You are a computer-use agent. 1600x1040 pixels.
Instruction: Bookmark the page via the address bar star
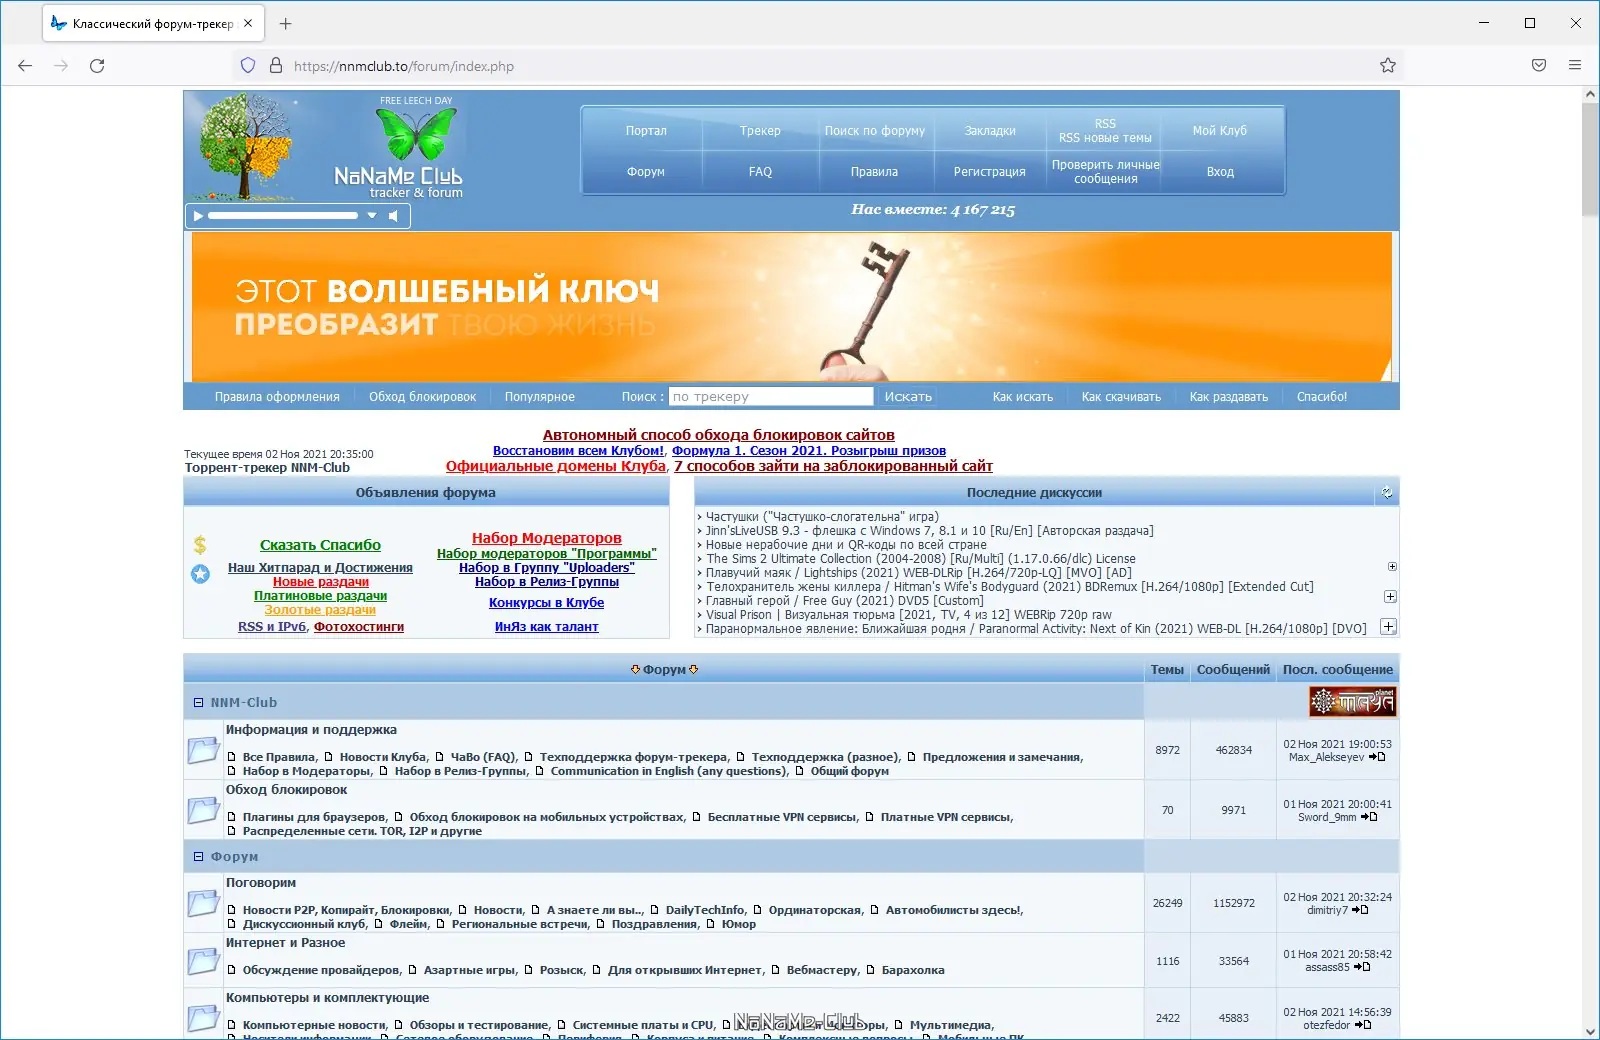[x=1387, y=65]
